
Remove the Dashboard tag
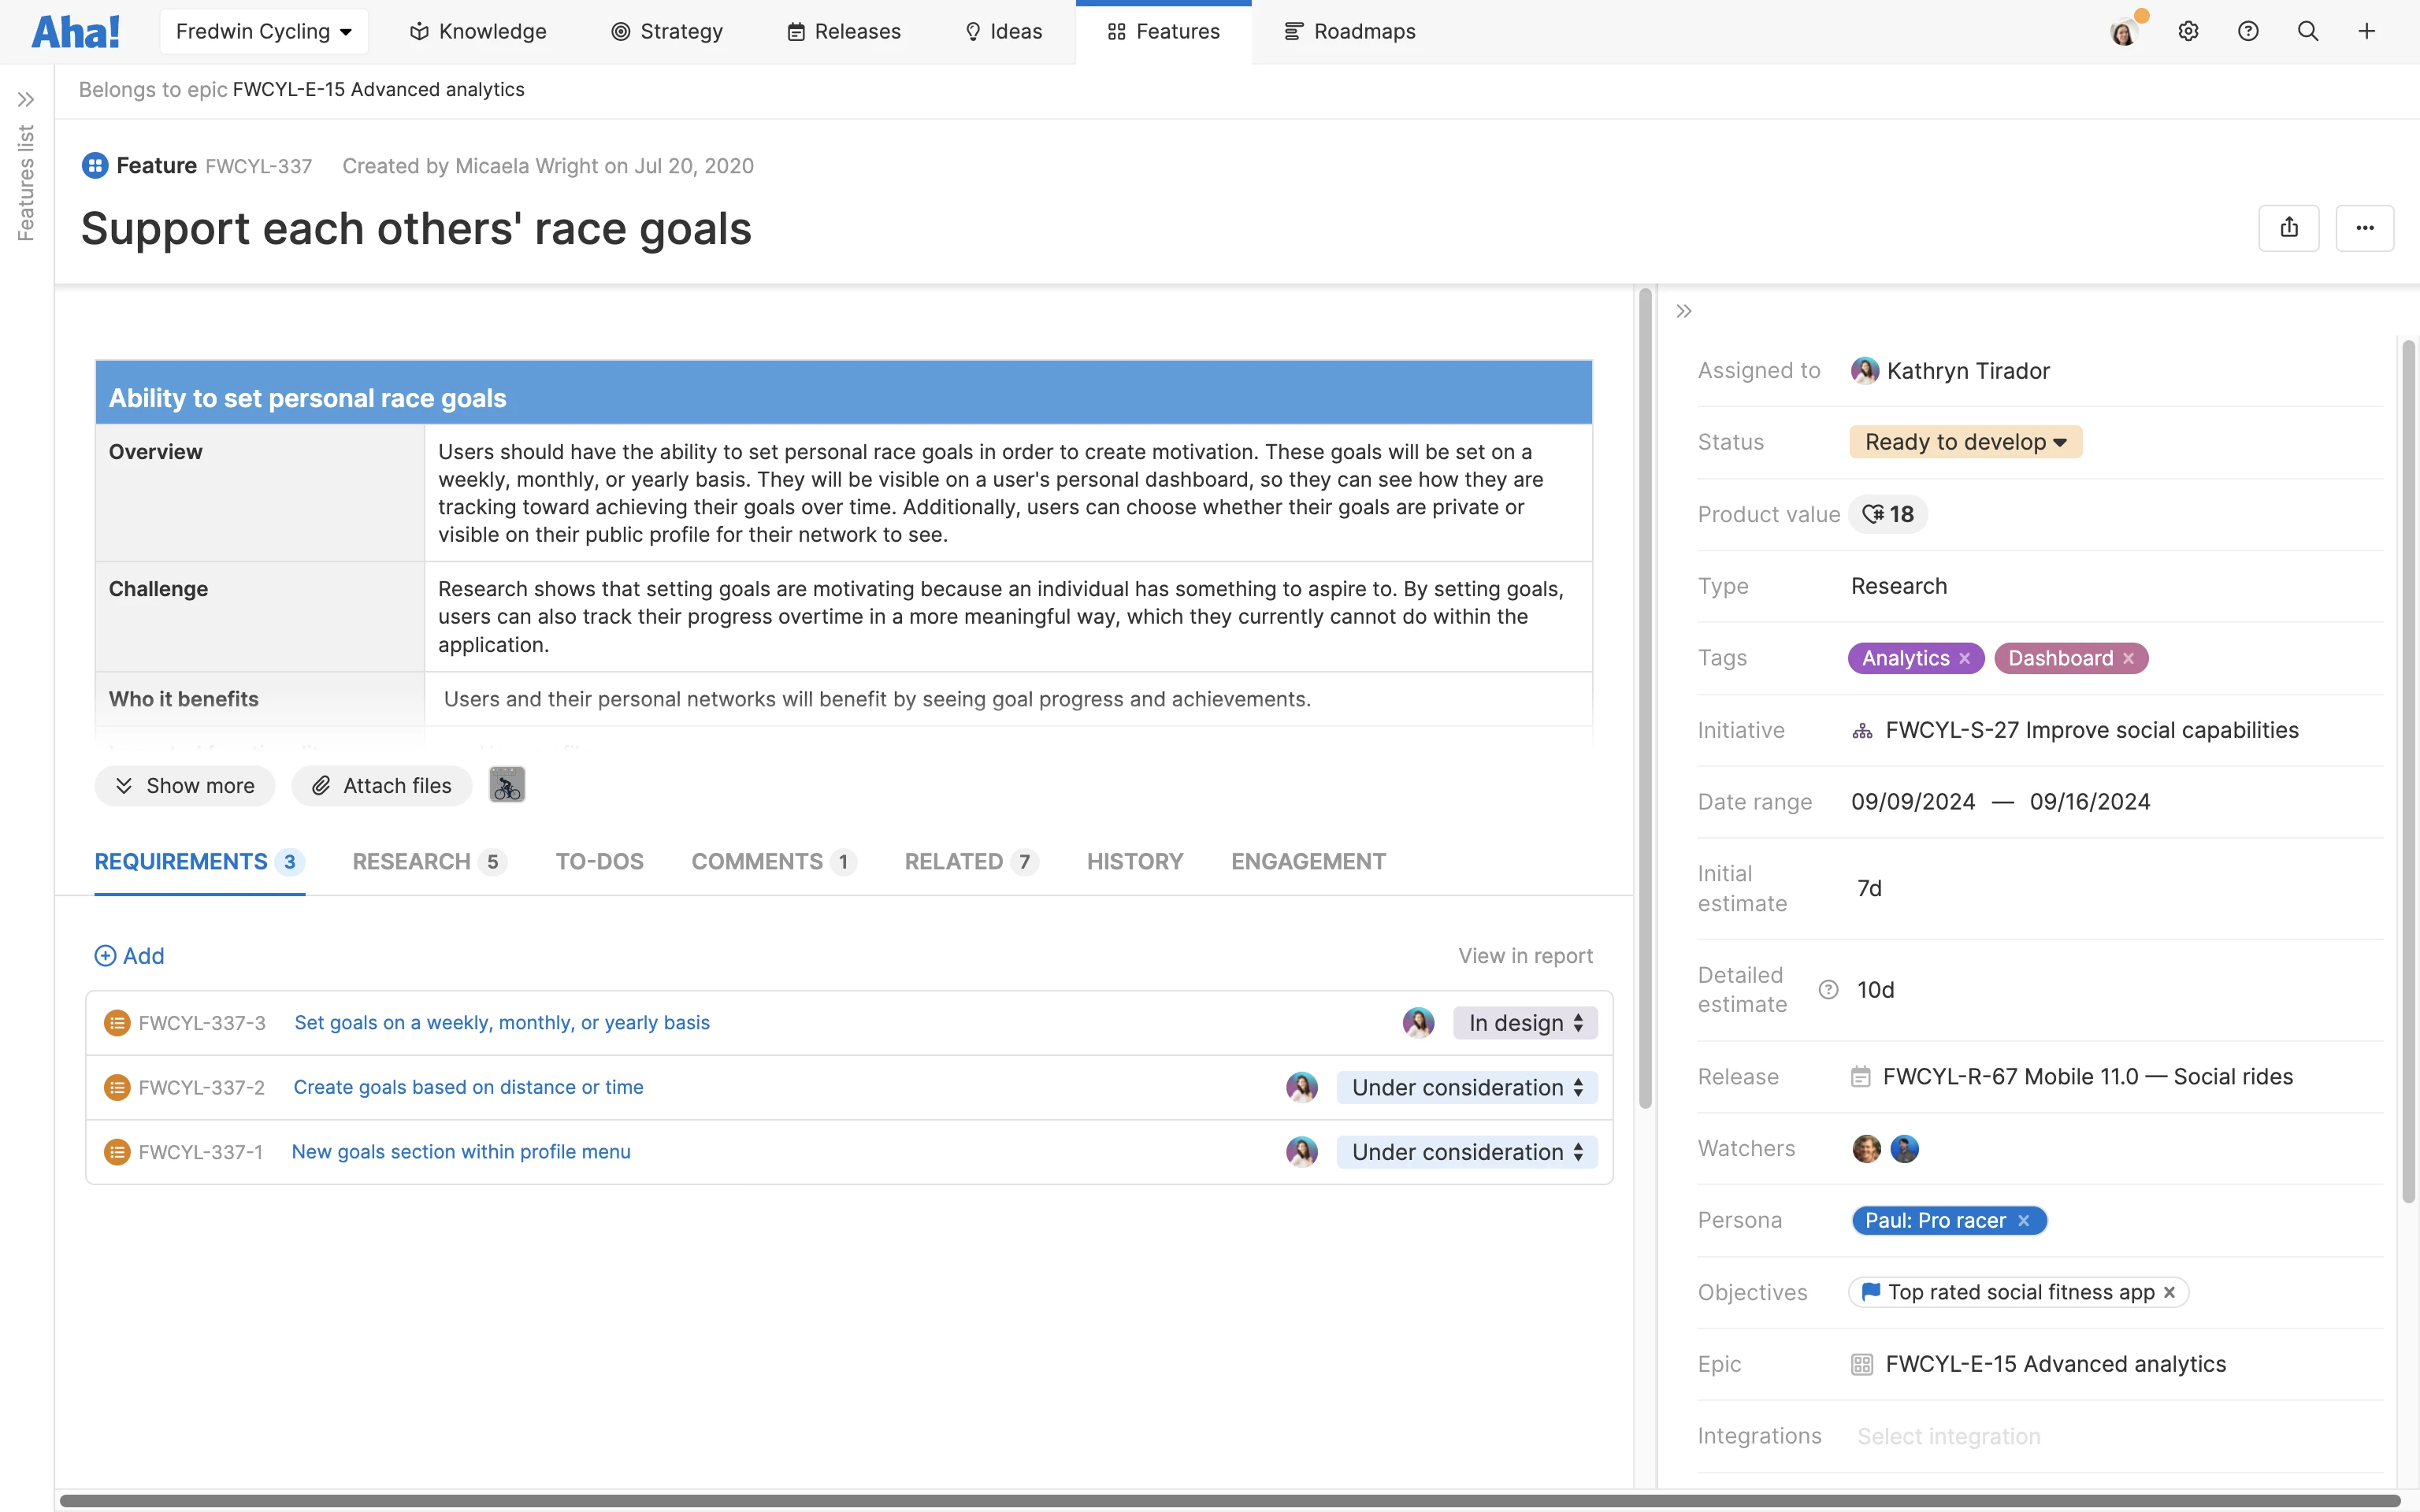tap(2129, 658)
